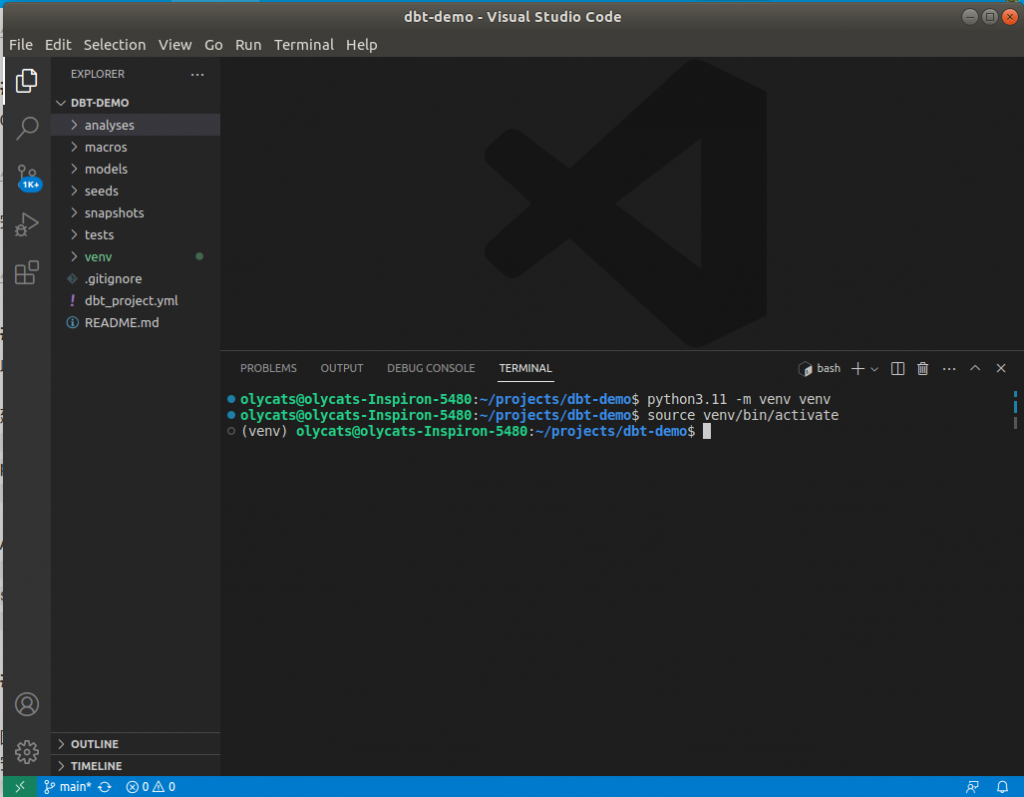
Task: Open the .gitignore file
Action: tap(135, 278)
